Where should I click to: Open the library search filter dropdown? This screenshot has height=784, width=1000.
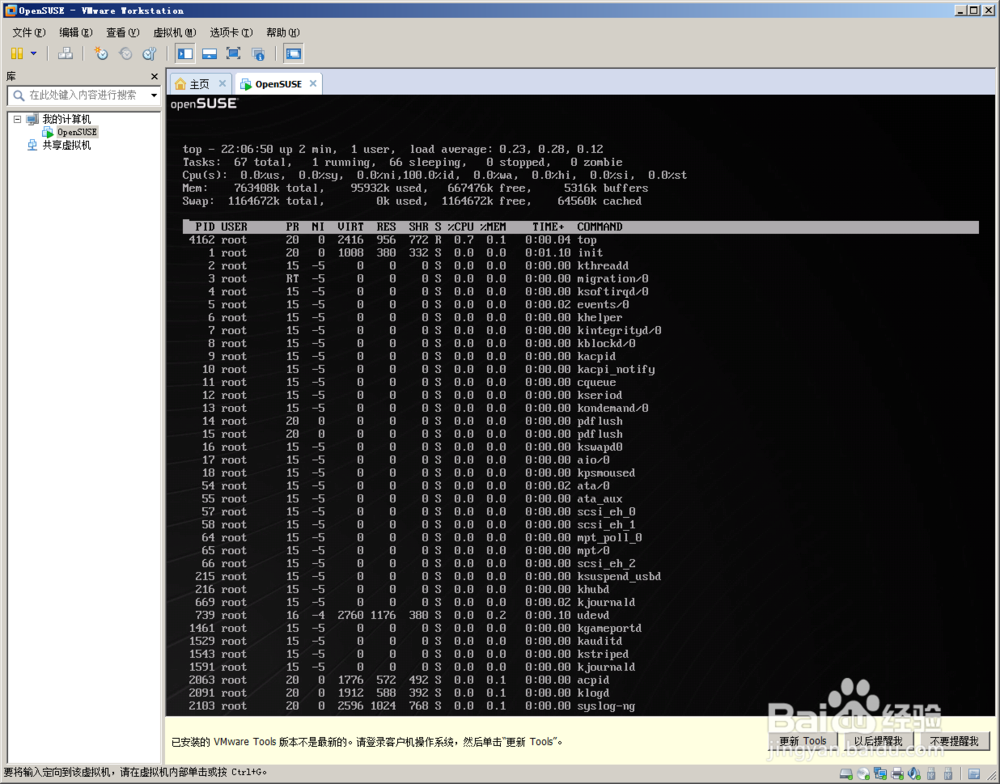coord(154,95)
